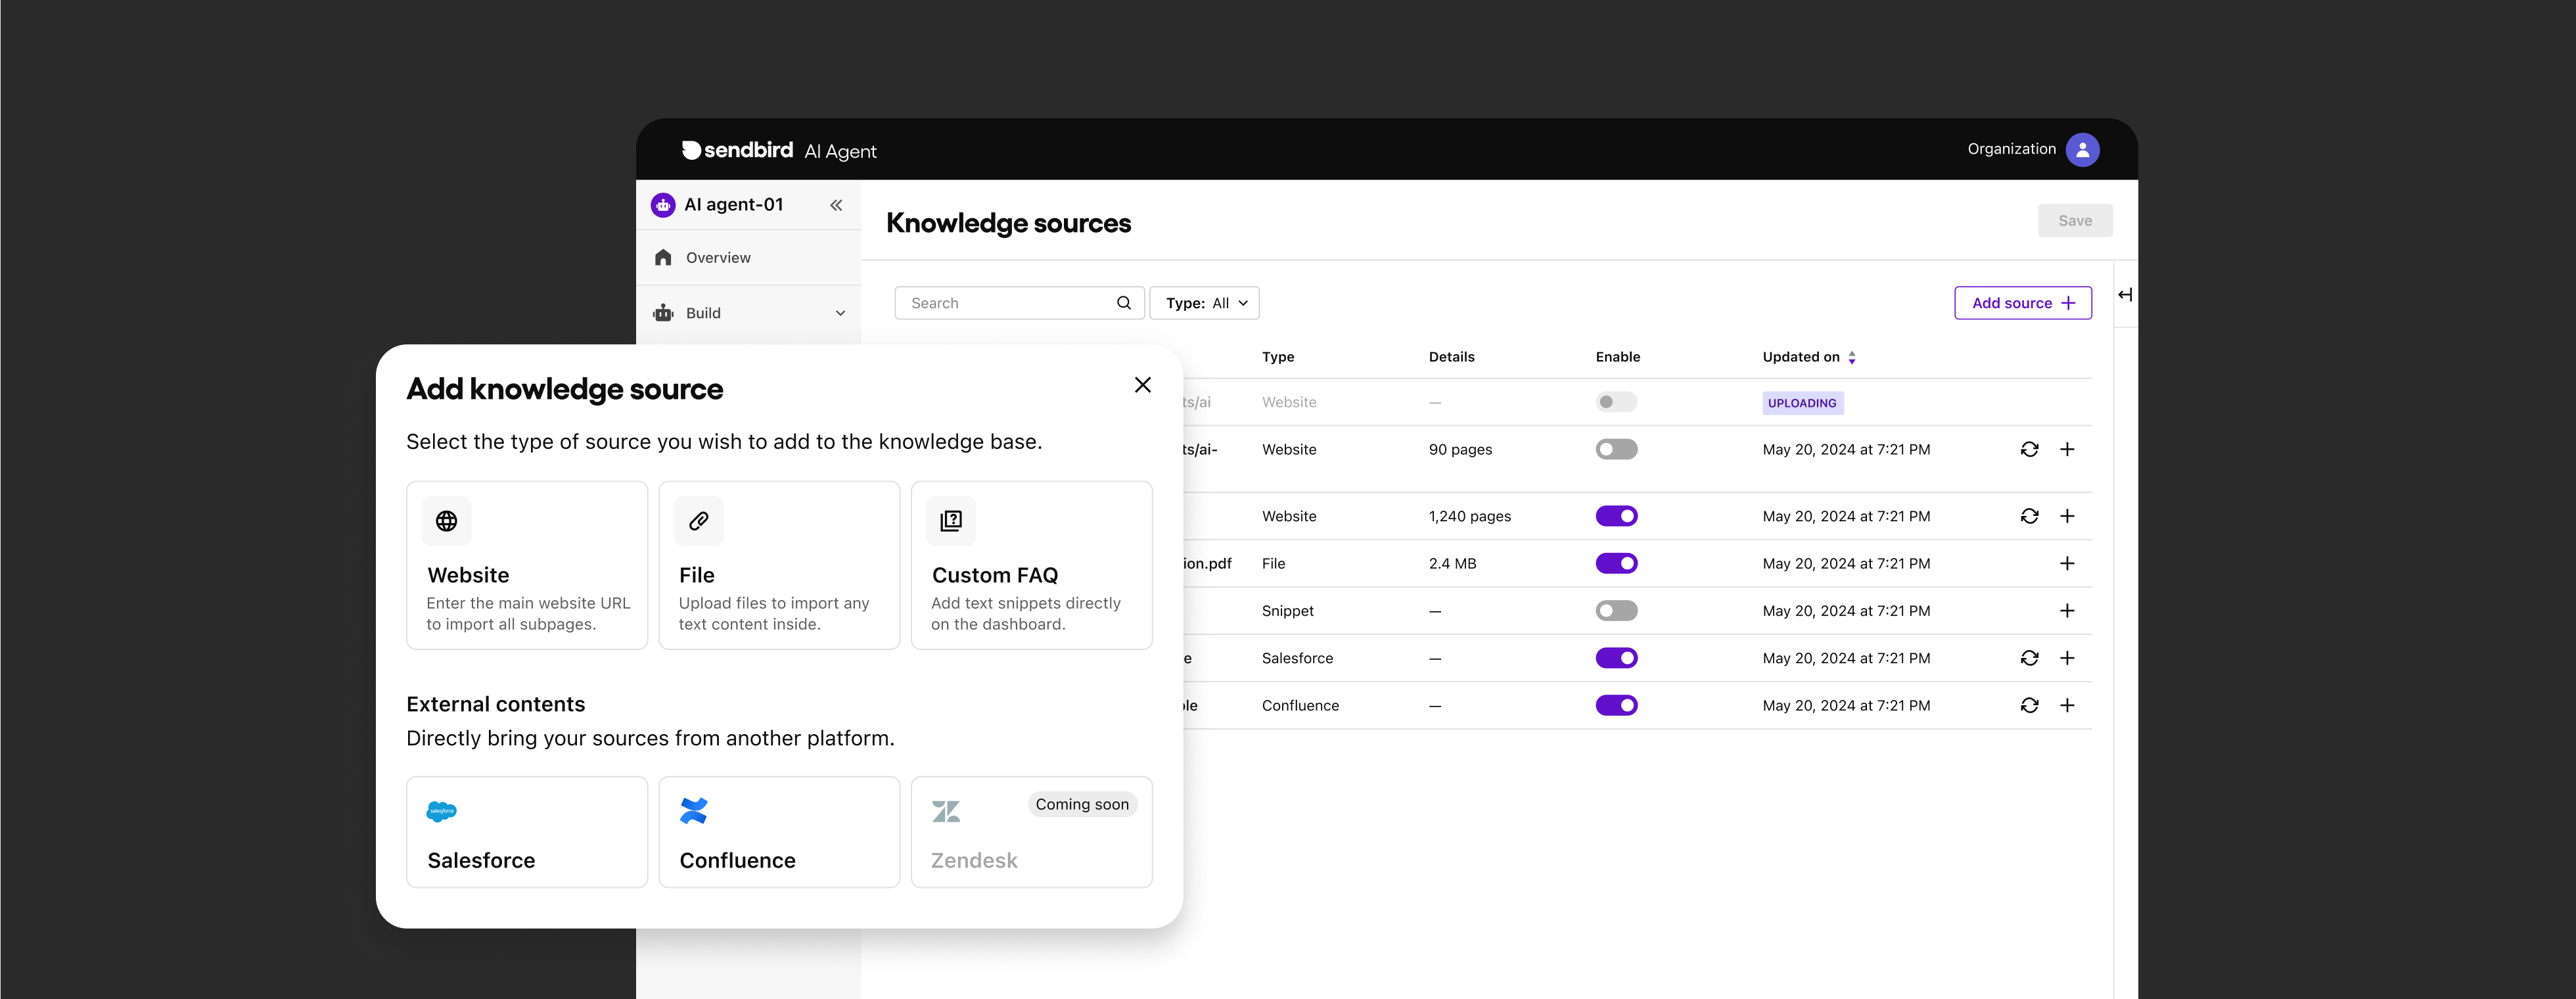The width and height of the screenshot is (2576, 999).
Task: Click the 2.4 MB details cell
Action: 1452,564
